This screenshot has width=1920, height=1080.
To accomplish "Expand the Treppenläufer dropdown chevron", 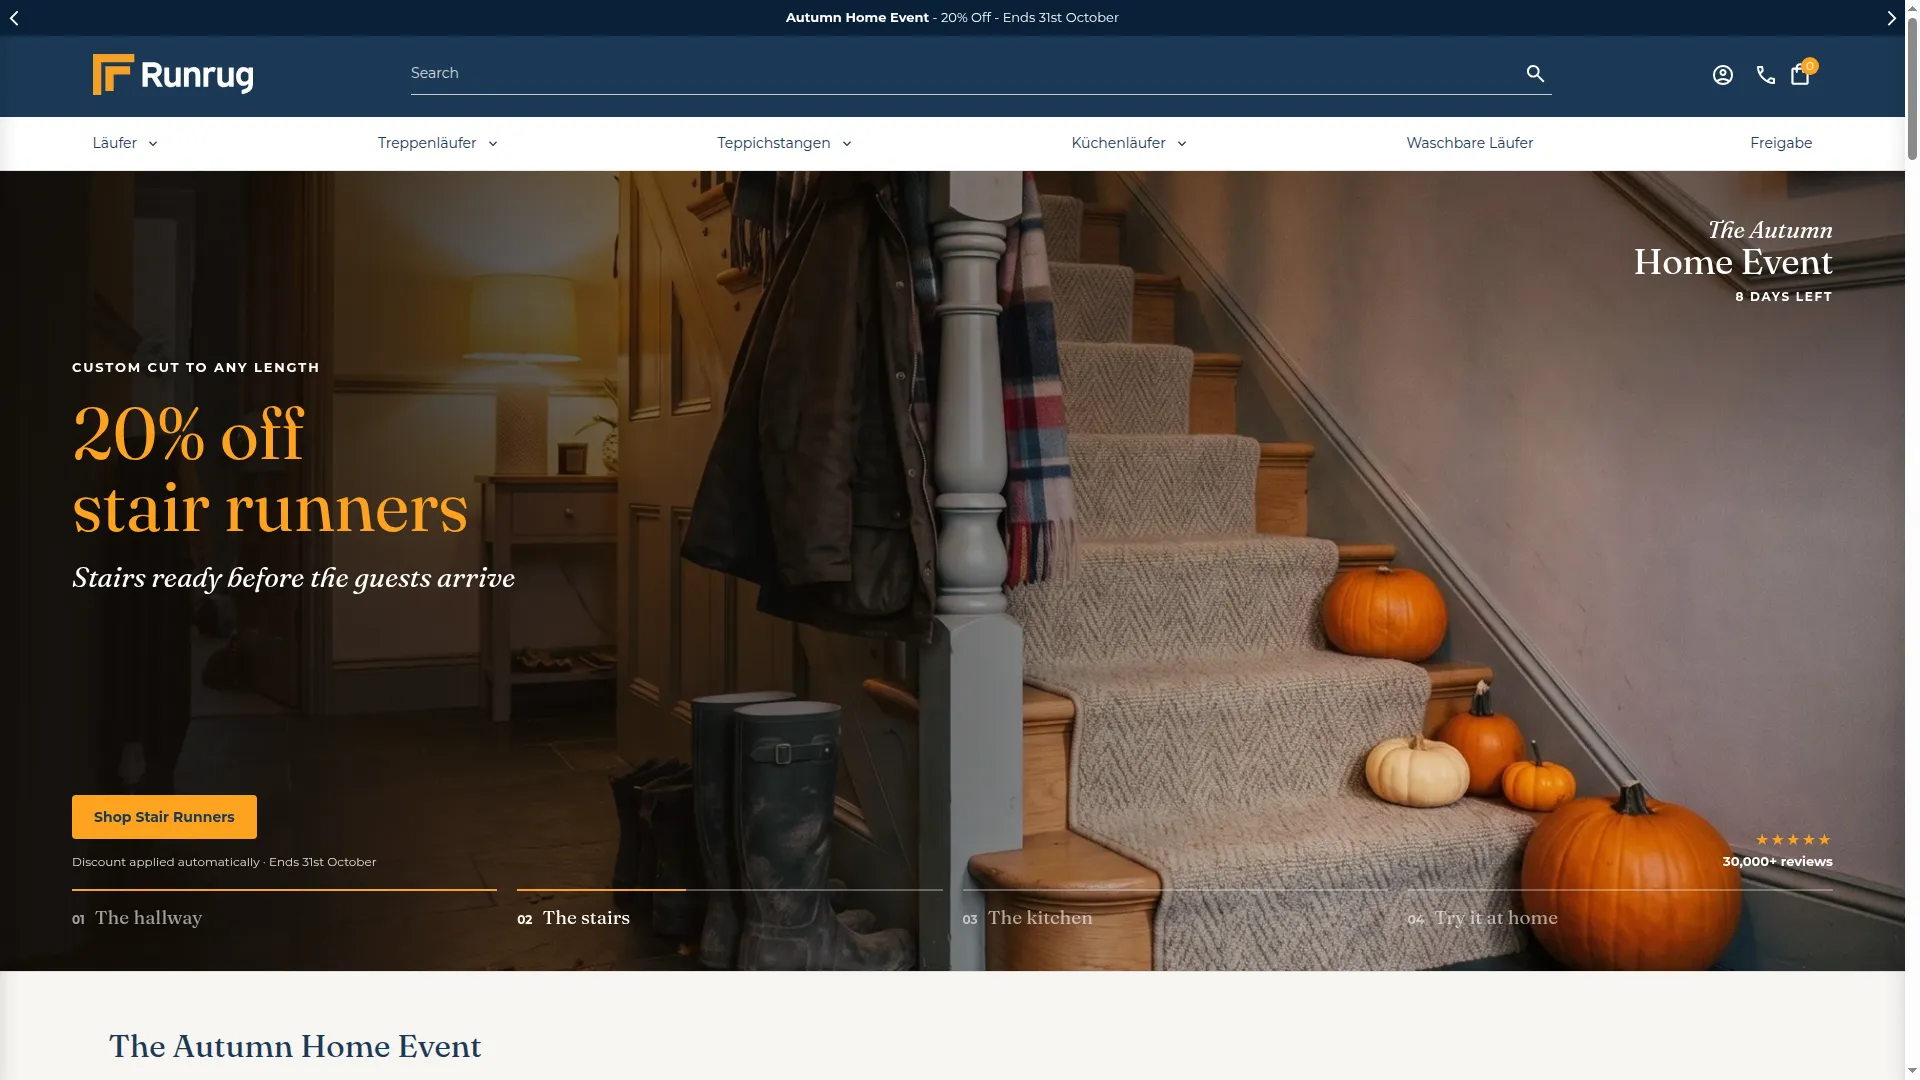I will [x=493, y=144].
